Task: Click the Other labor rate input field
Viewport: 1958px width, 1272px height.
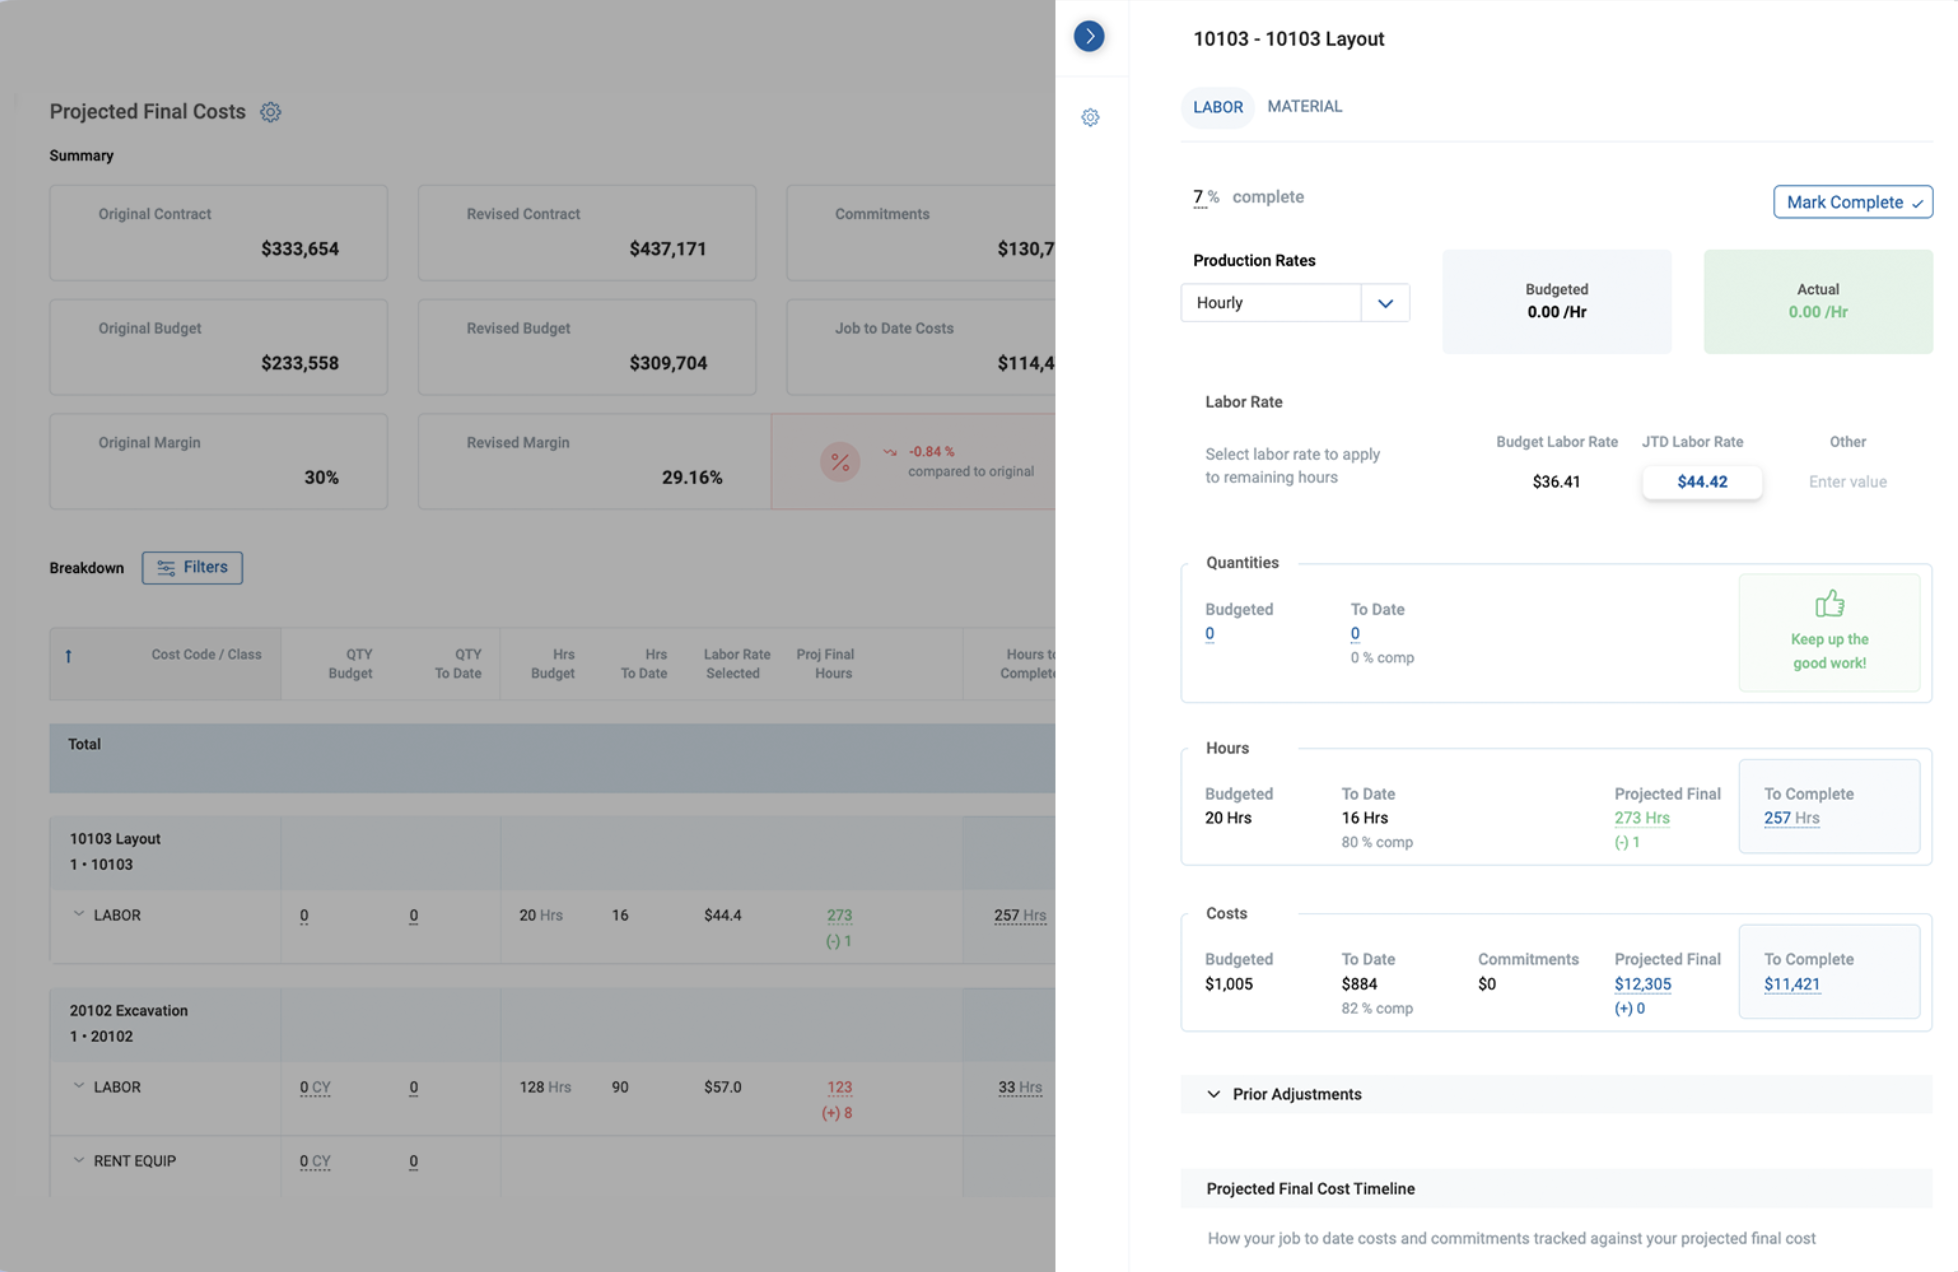Action: [x=1847, y=482]
